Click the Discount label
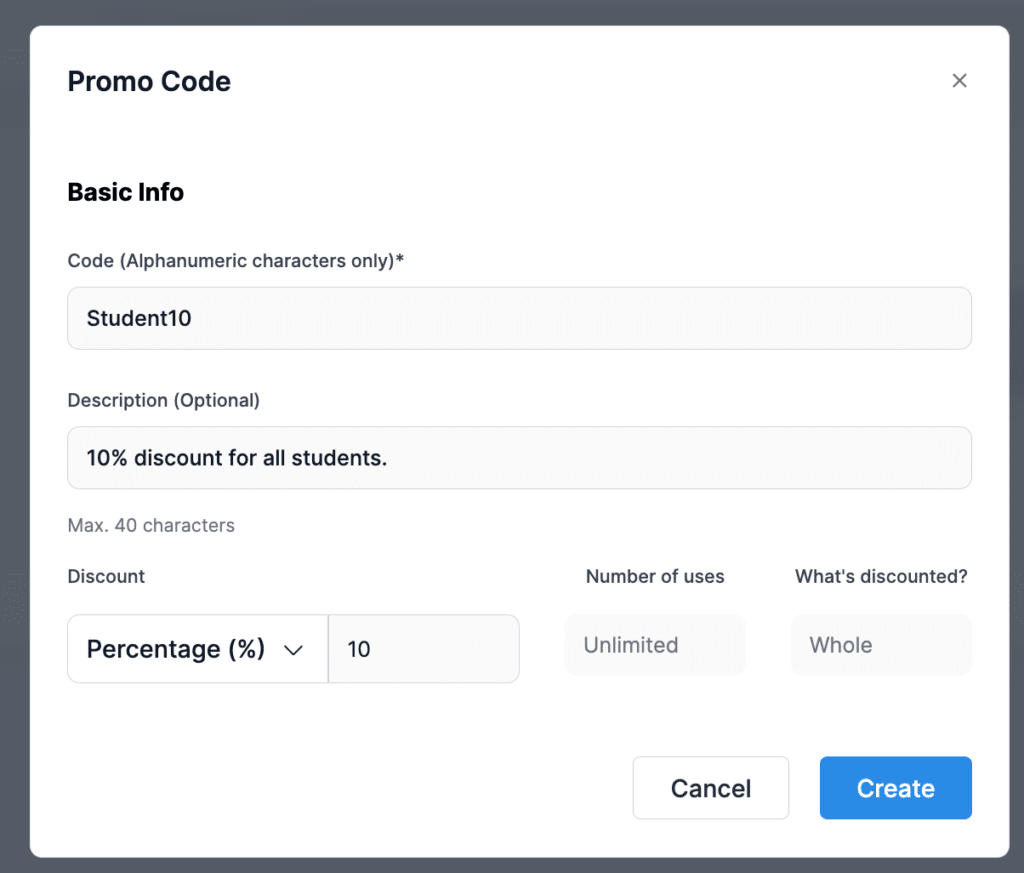1024x873 pixels. pyautogui.click(x=106, y=576)
